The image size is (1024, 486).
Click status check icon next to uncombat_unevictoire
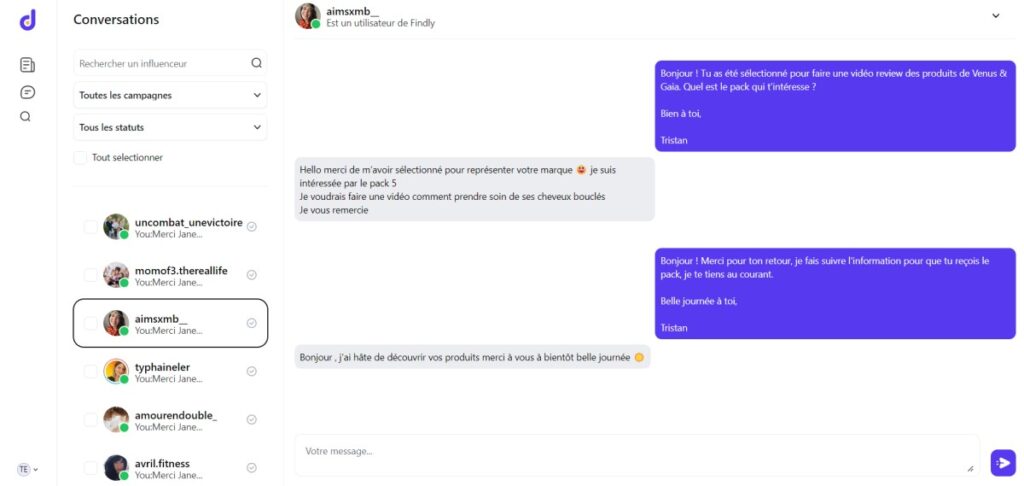pos(252,226)
